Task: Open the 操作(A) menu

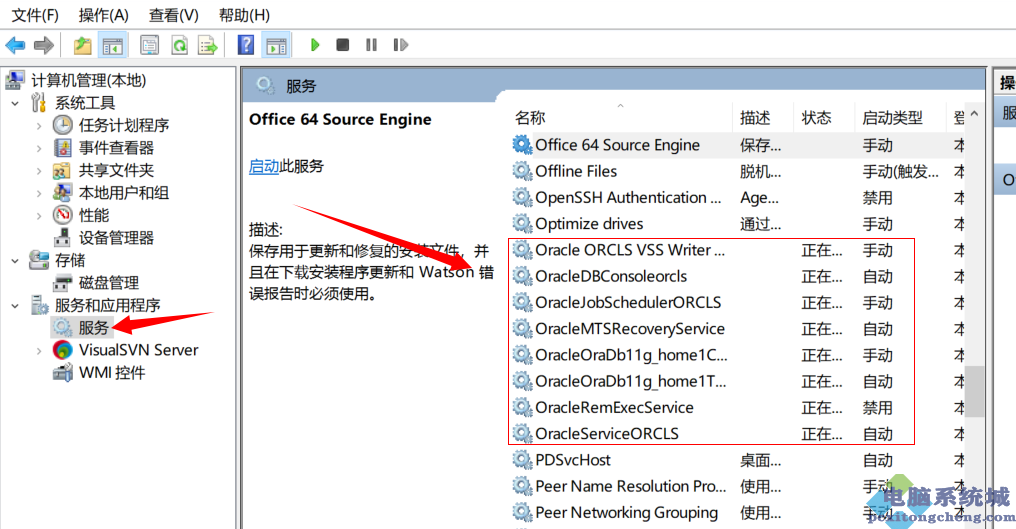Action: (104, 15)
